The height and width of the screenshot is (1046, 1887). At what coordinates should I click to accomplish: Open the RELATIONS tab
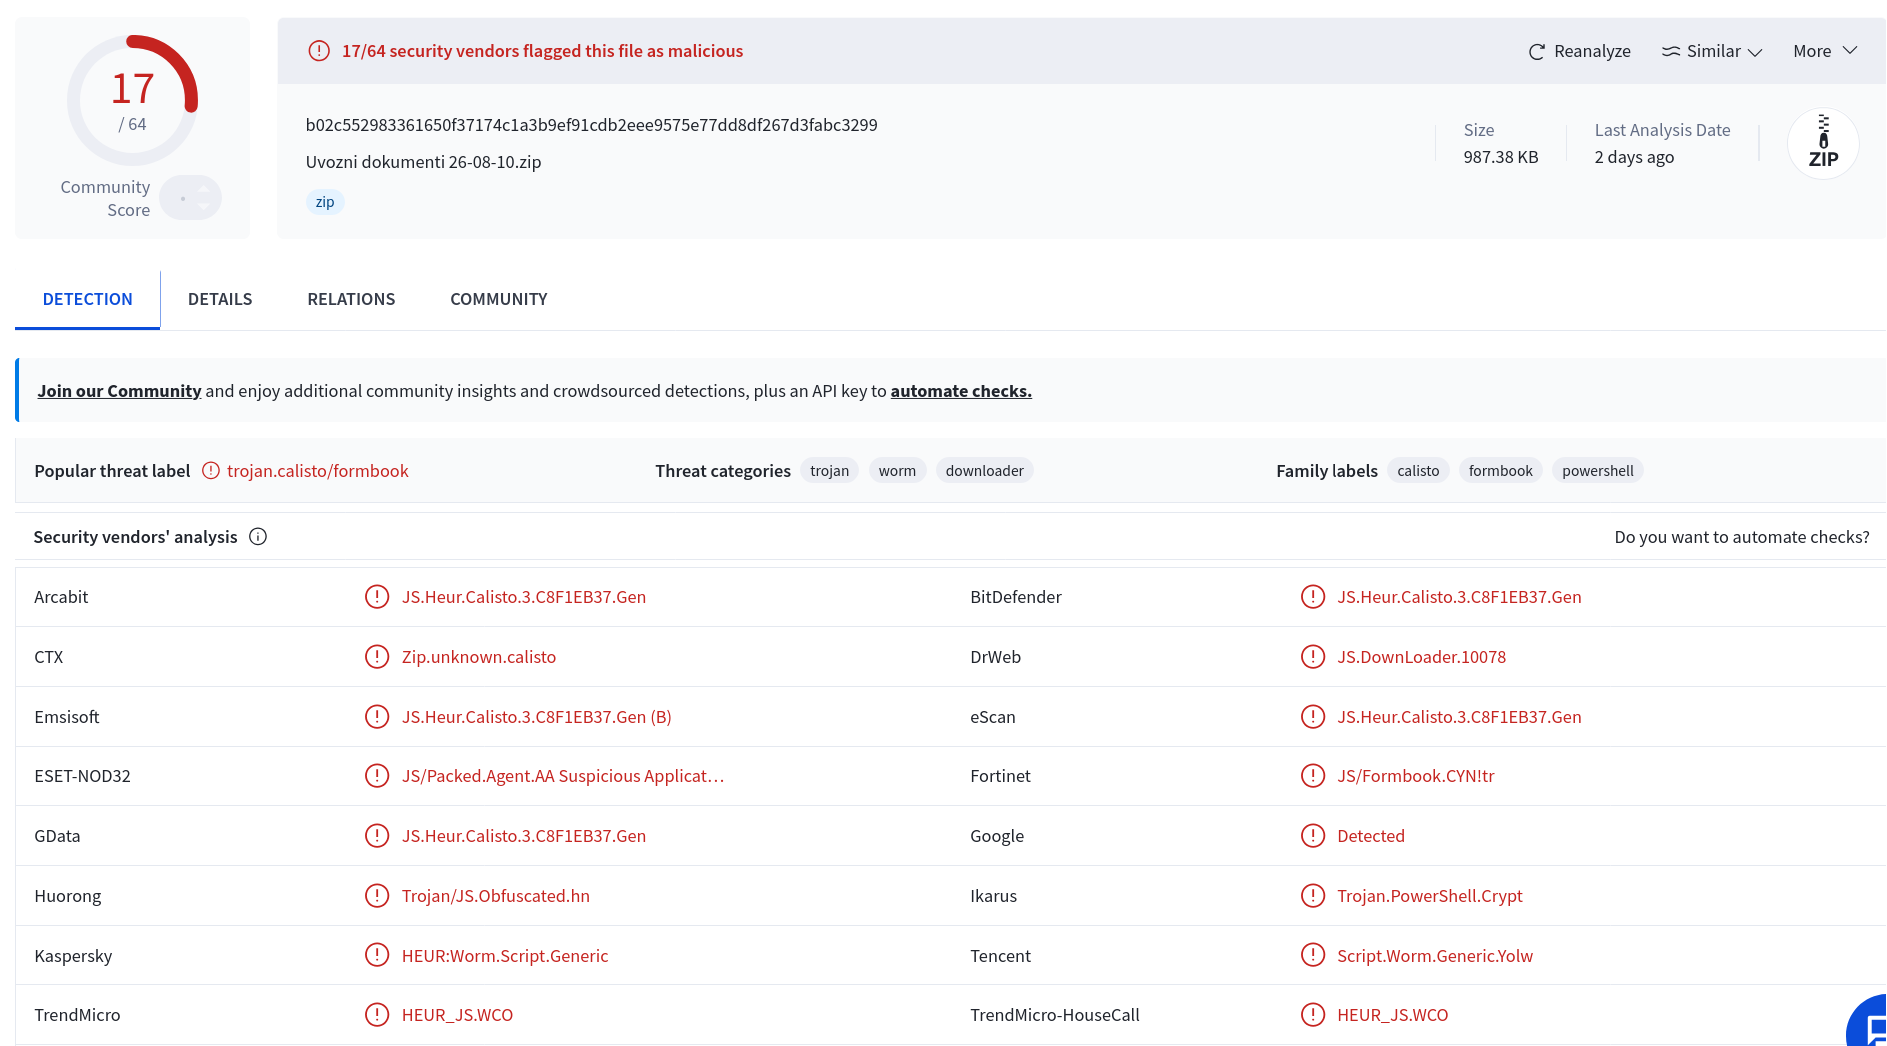(351, 299)
